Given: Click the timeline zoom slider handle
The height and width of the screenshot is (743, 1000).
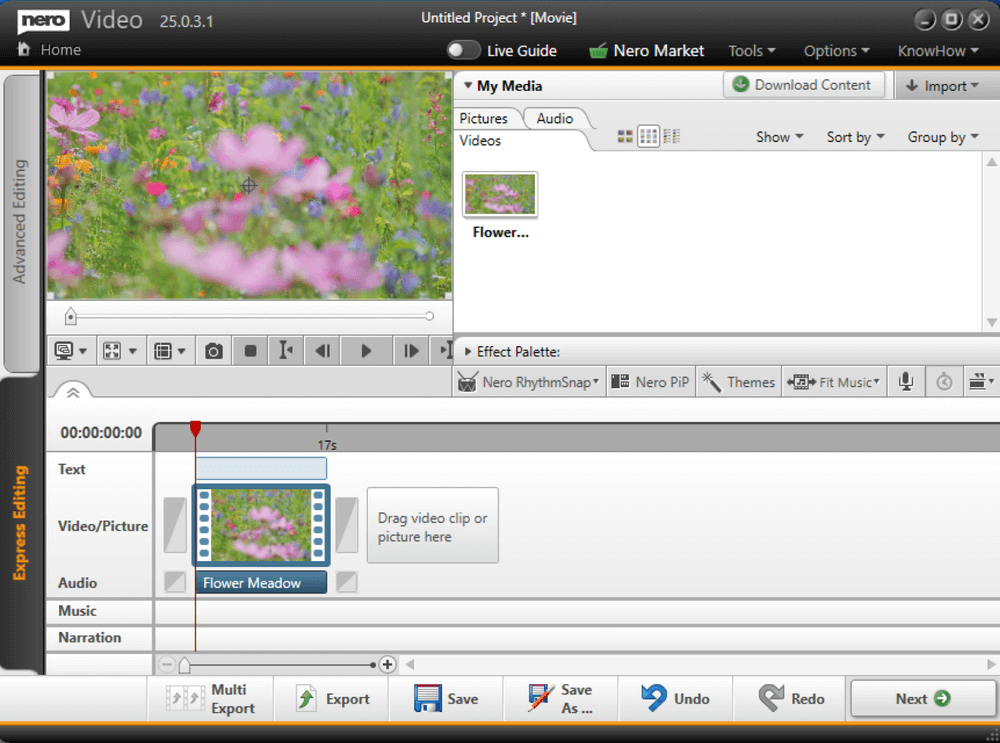Looking at the screenshot, I should (184, 665).
